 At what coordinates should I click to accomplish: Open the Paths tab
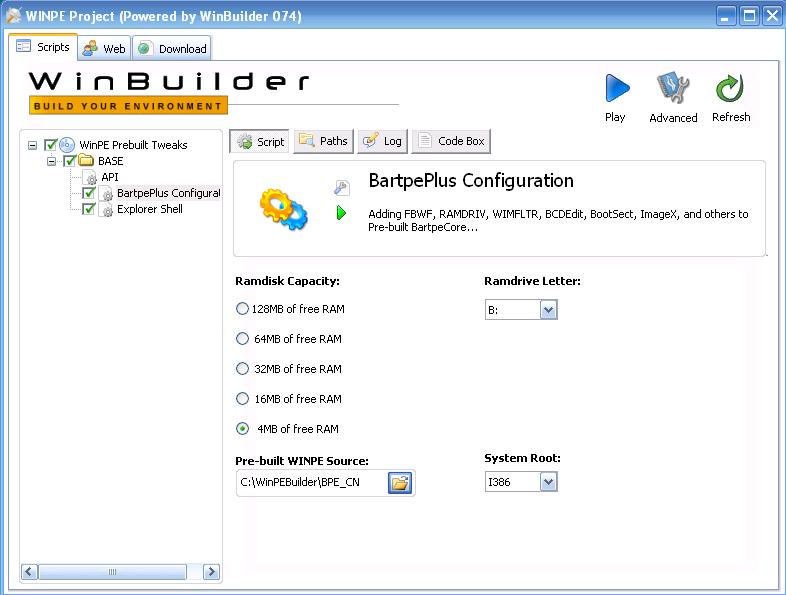pyautogui.click(x=323, y=141)
